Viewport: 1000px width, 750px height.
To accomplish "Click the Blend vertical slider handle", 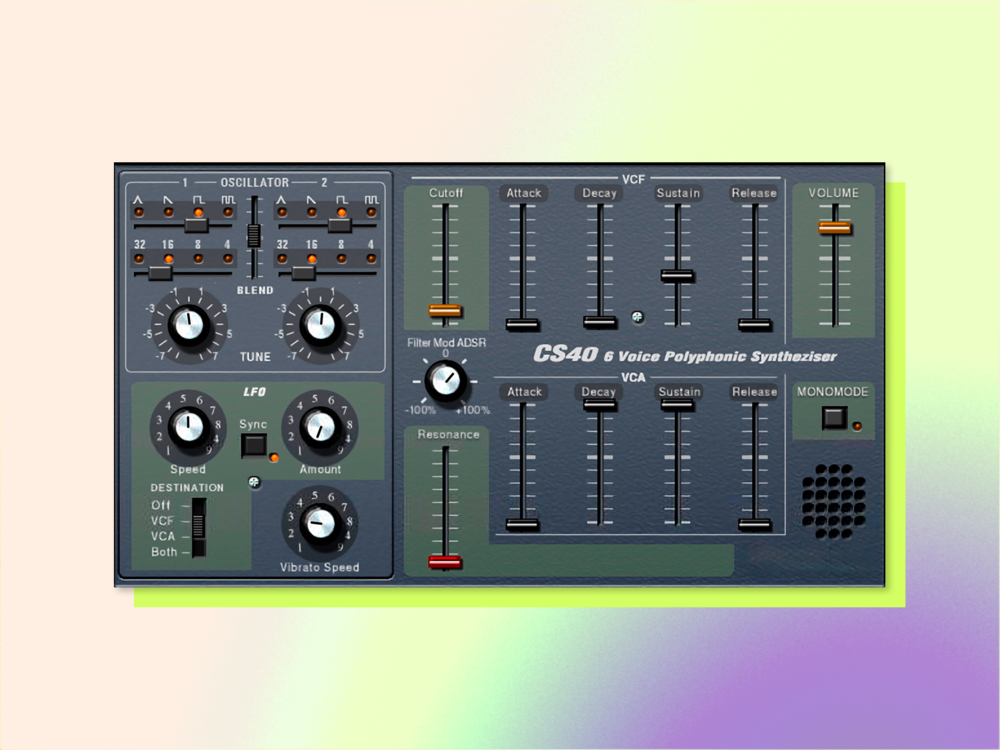I will [x=254, y=236].
